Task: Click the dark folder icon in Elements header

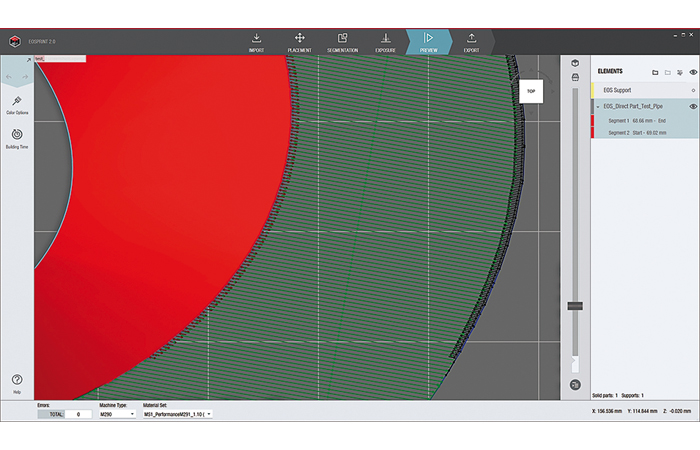Action: (x=655, y=72)
